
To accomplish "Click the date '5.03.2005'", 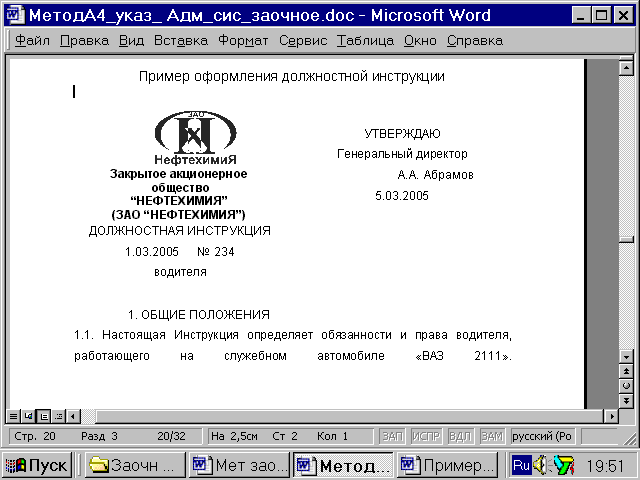I will click(402, 196).
